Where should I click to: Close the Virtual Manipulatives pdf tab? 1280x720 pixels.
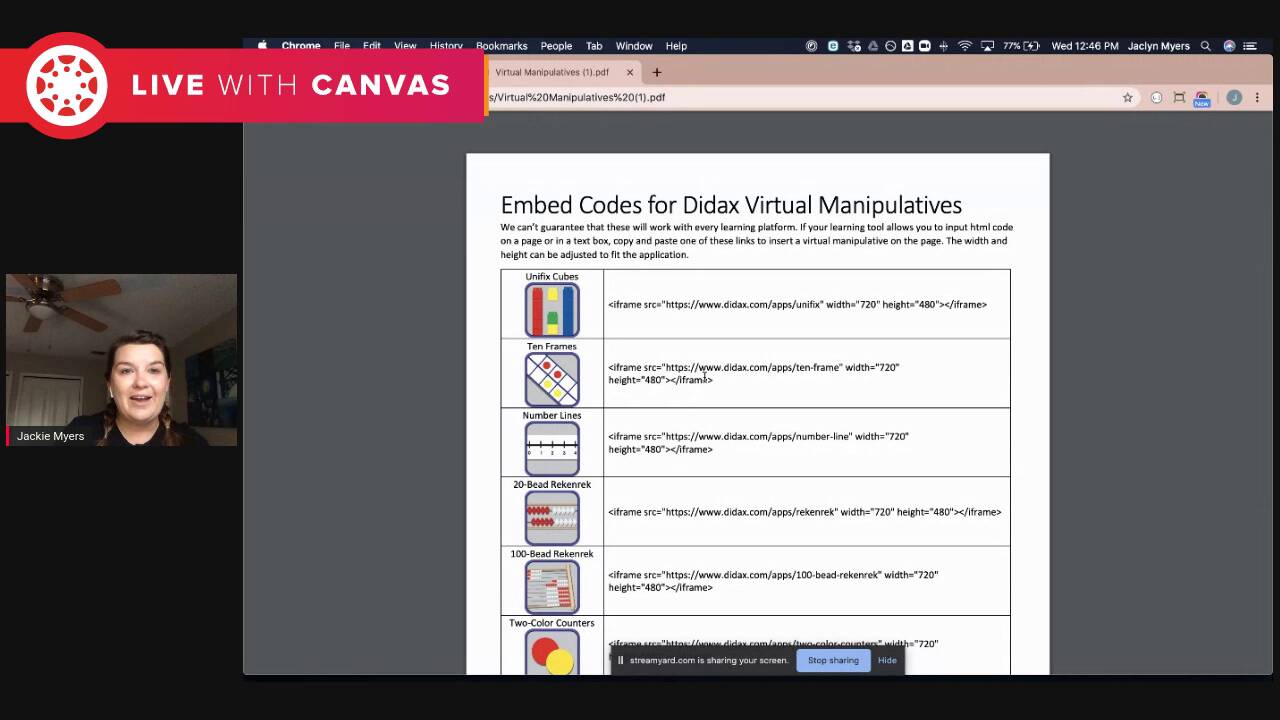click(x=630, y=72)
